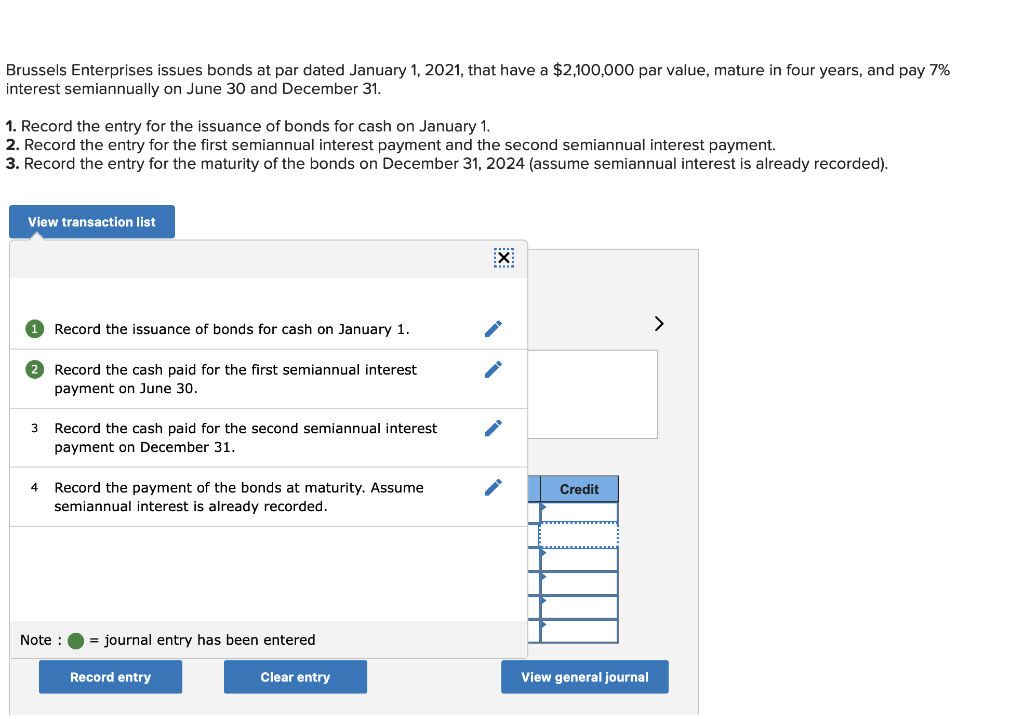
Task: Click the last Credit input cell
Action: coord(579,631)
